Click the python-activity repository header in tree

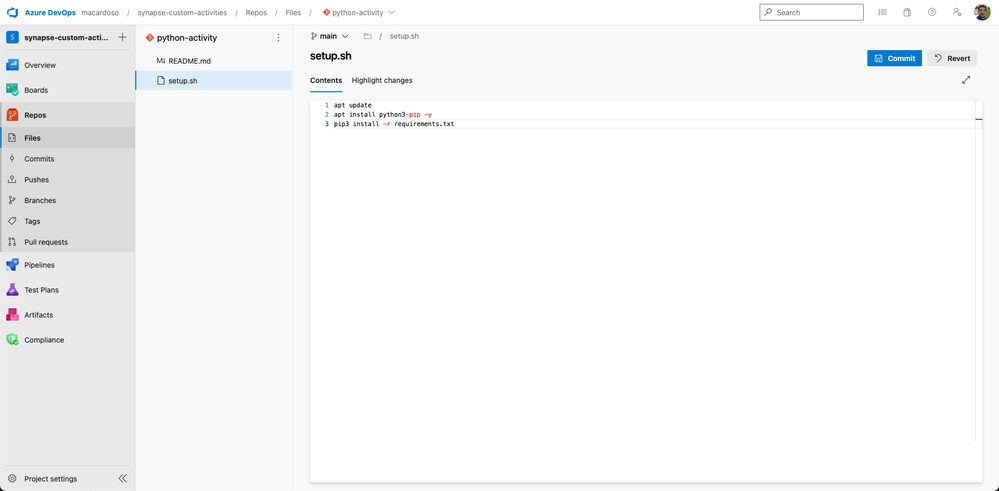pyautogui.click(x=182, y=38)
